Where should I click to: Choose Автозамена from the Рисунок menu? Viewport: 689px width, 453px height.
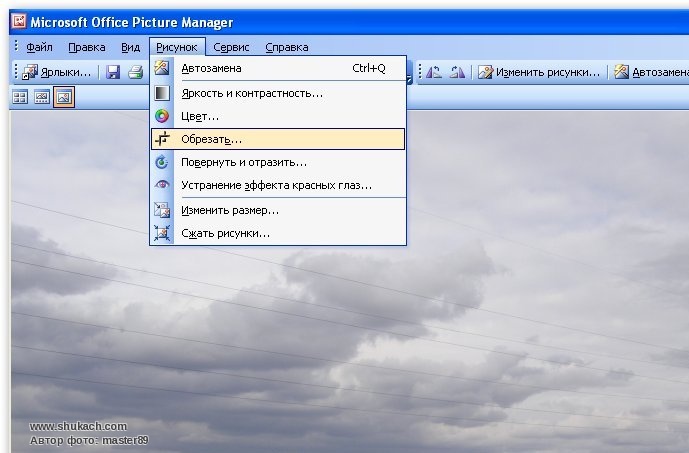(x=278, y=68)
